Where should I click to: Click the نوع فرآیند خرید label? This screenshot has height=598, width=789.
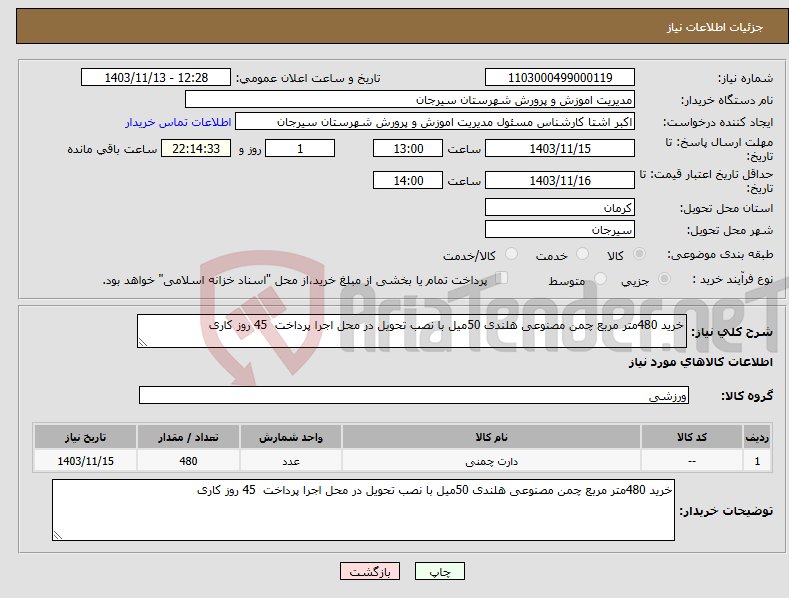733,279
